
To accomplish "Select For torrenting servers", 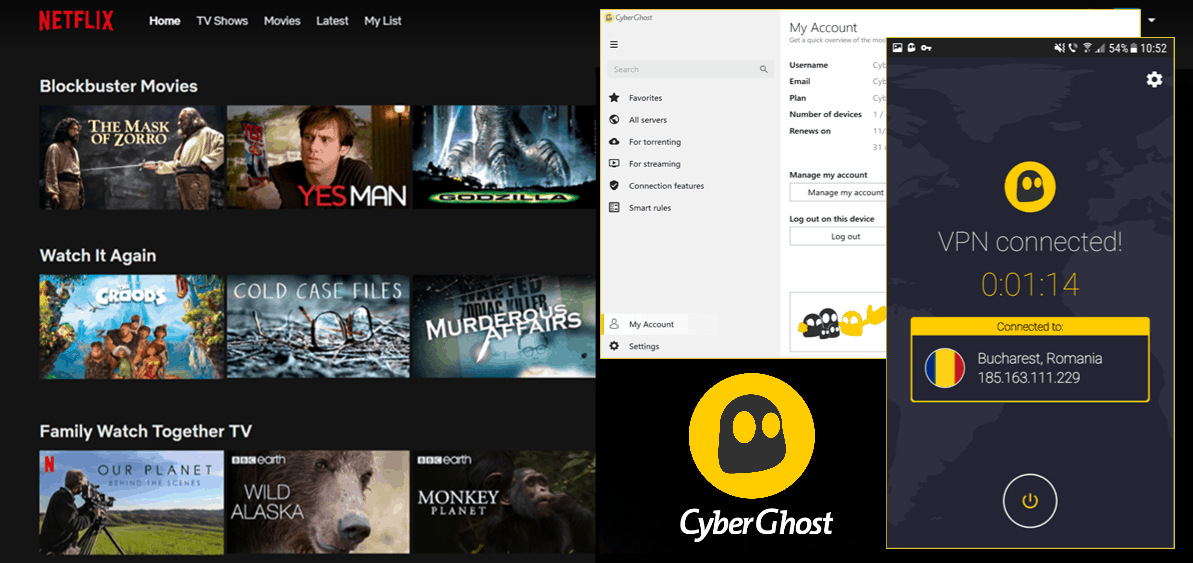I will (654, 142).
